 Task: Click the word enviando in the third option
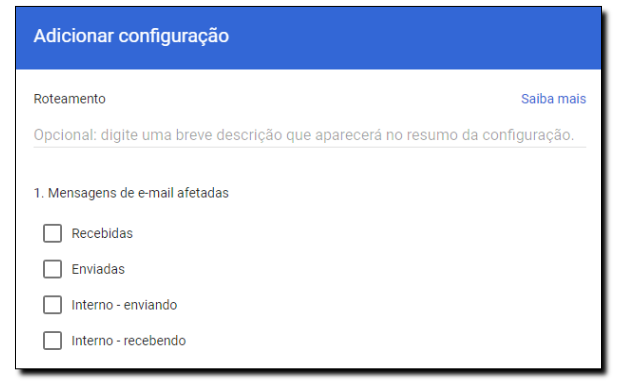[150, 305]
